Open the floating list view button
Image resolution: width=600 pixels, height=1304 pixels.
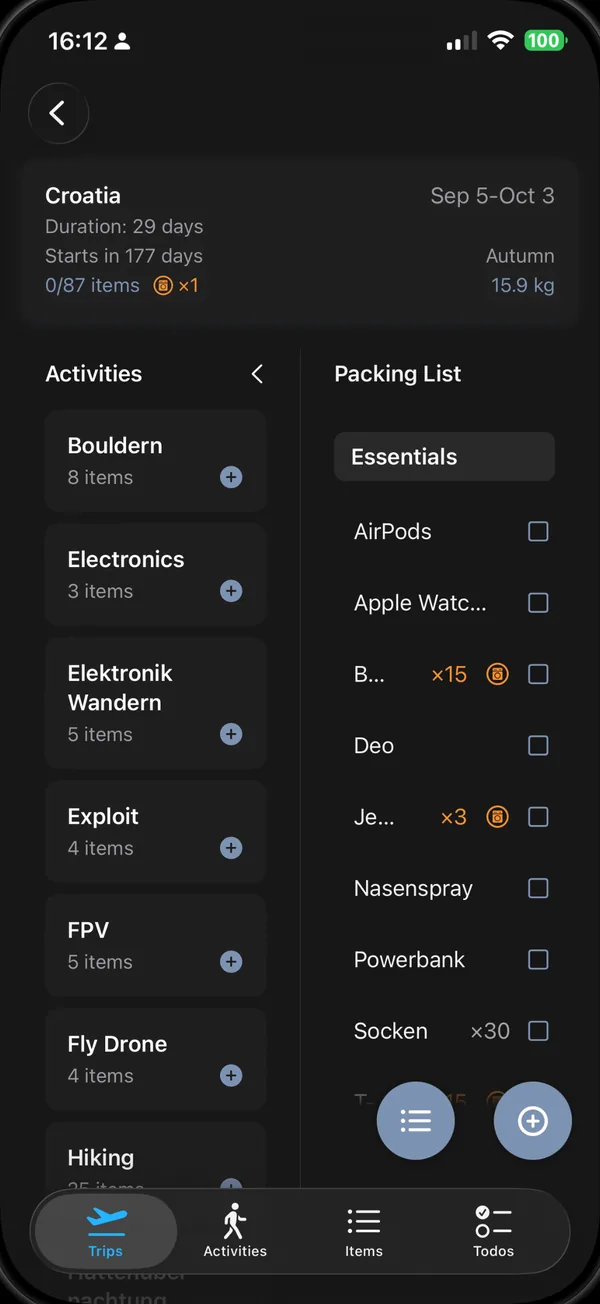coord(416,1121)
